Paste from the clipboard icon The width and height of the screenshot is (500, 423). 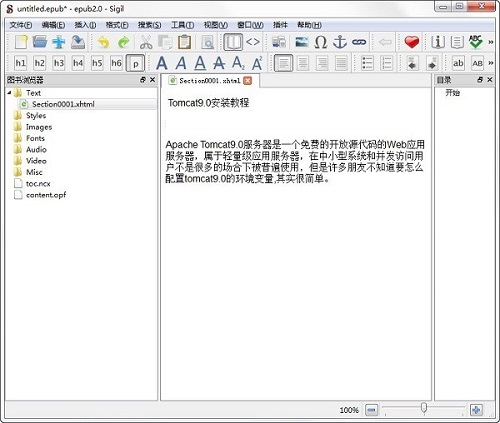coord(184,42)
